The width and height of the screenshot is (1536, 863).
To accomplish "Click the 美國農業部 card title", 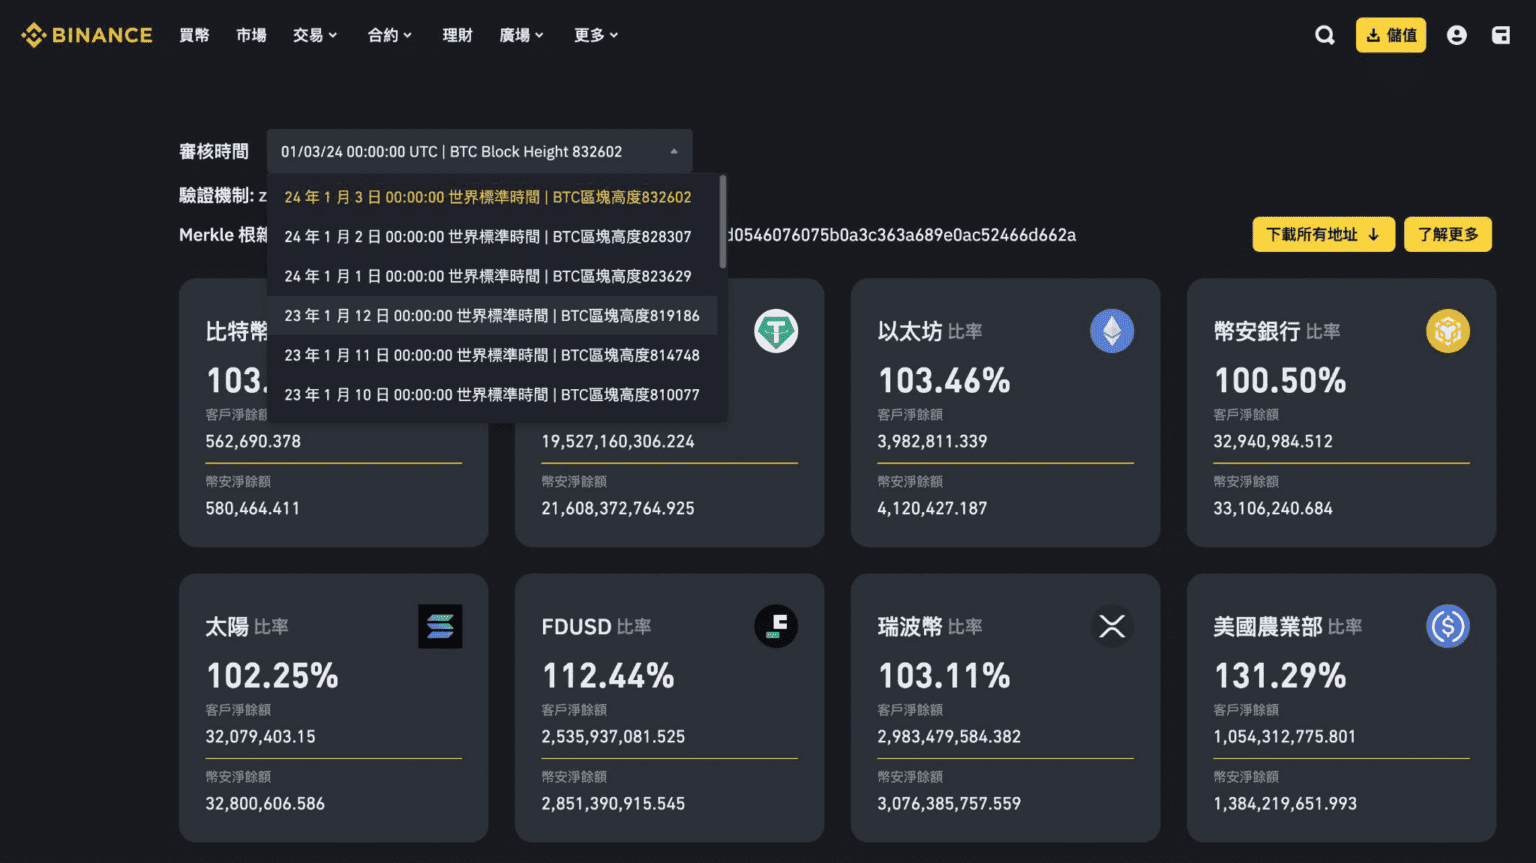I will click(x=1268, y=626).
